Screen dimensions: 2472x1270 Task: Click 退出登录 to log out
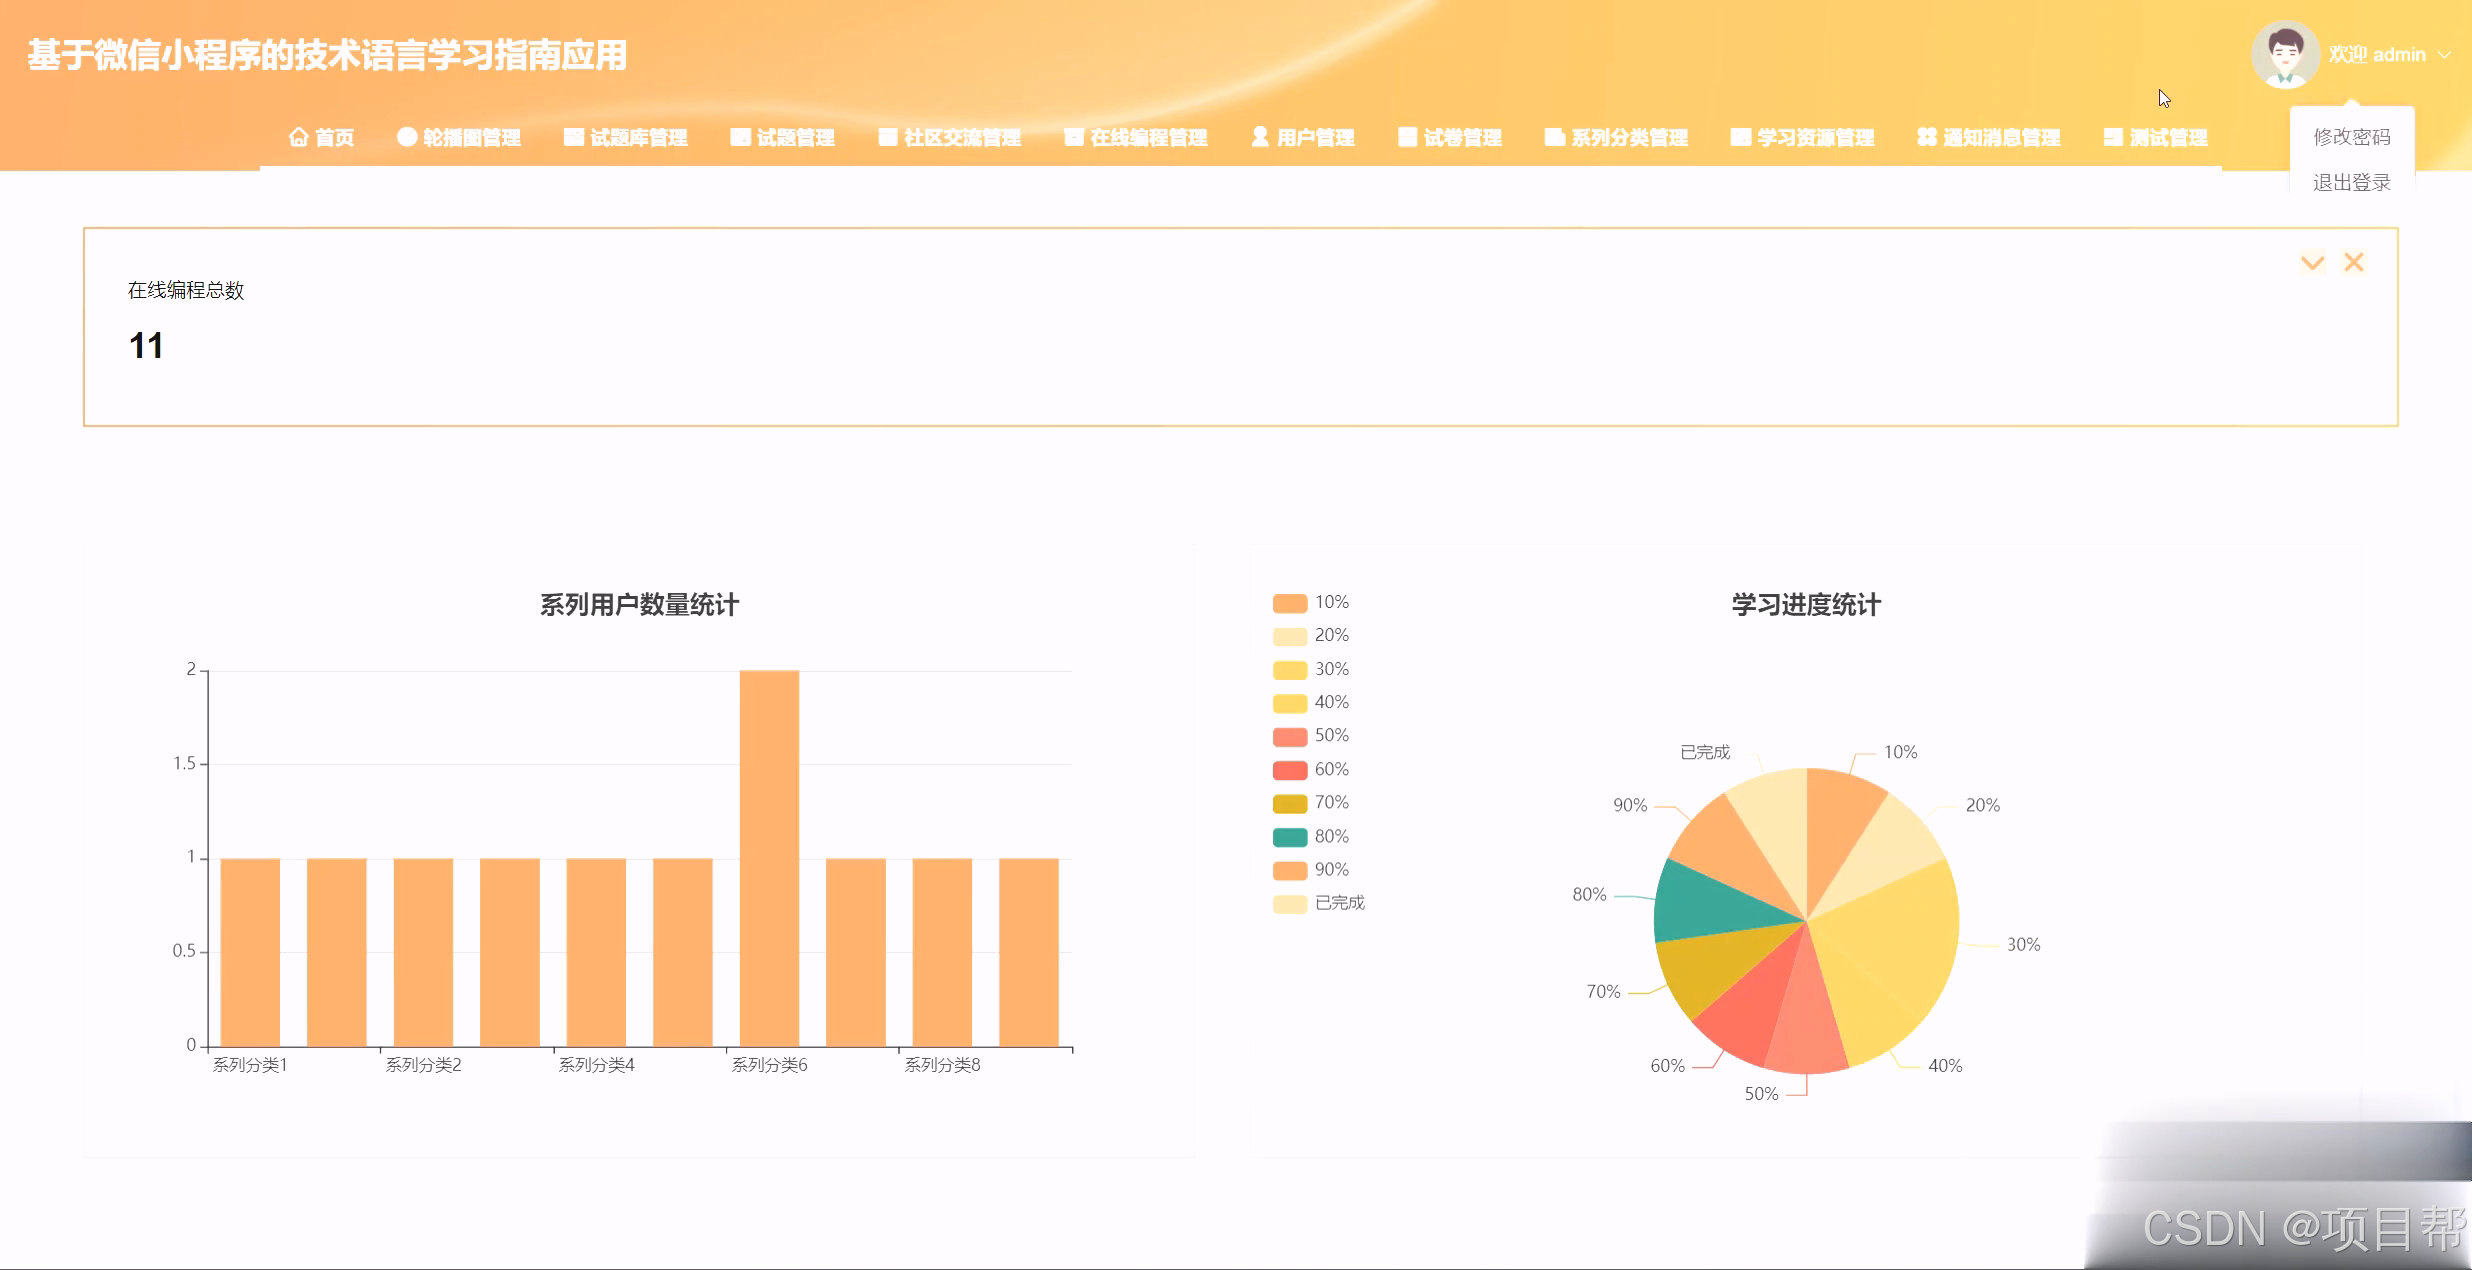(x=2351, y=182)
